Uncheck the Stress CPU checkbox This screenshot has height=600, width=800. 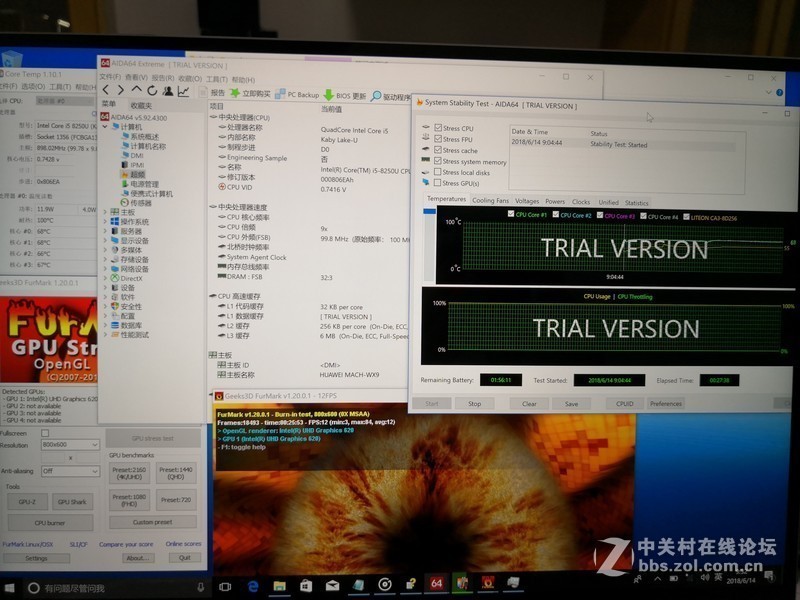pyautogui.click(x=438, y=128)
